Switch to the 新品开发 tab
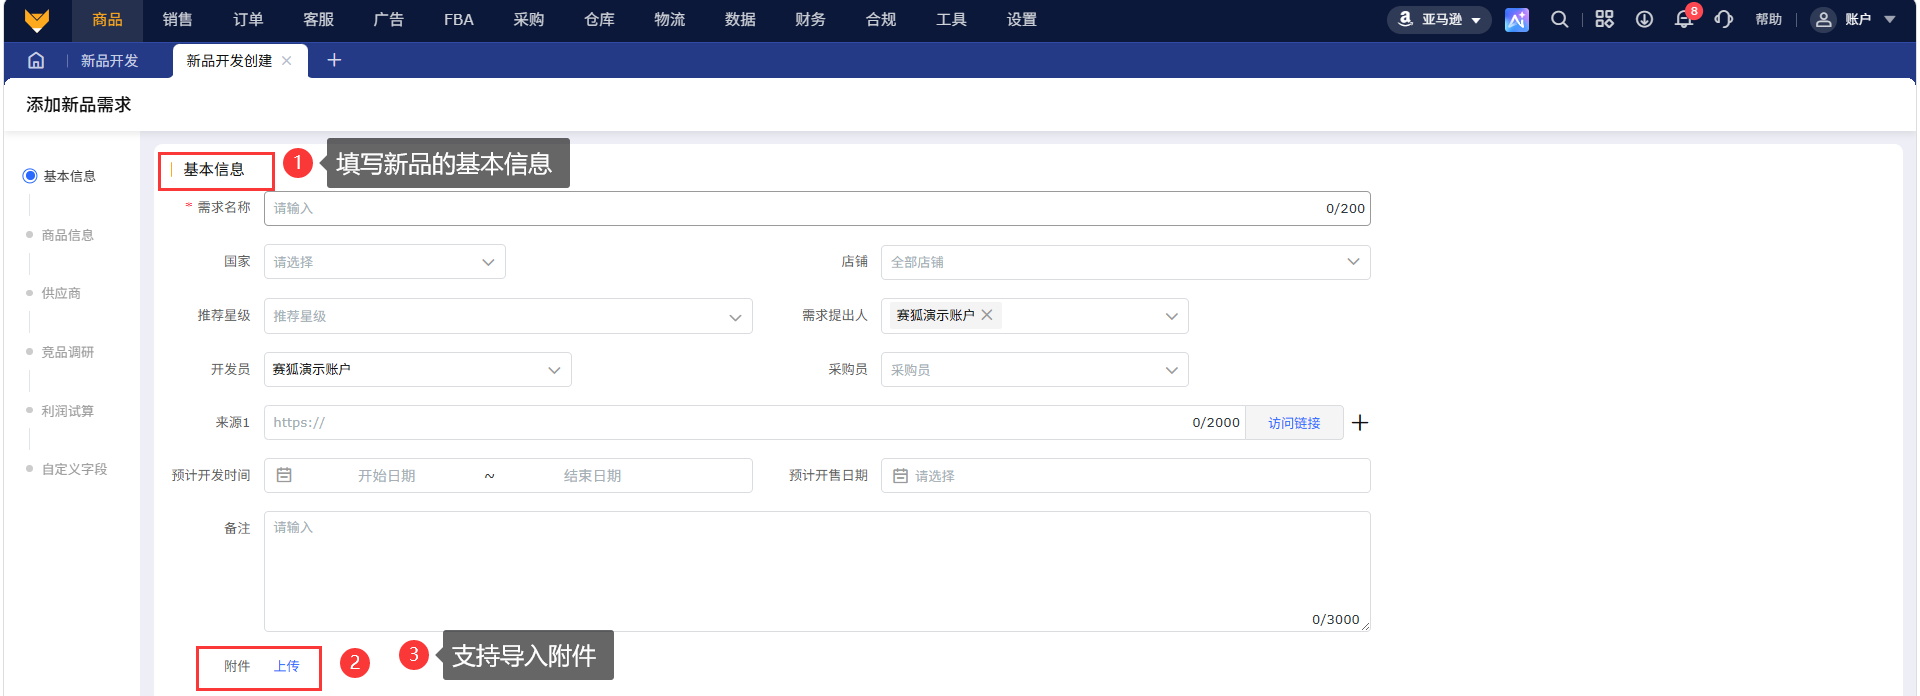 [109, 61]
